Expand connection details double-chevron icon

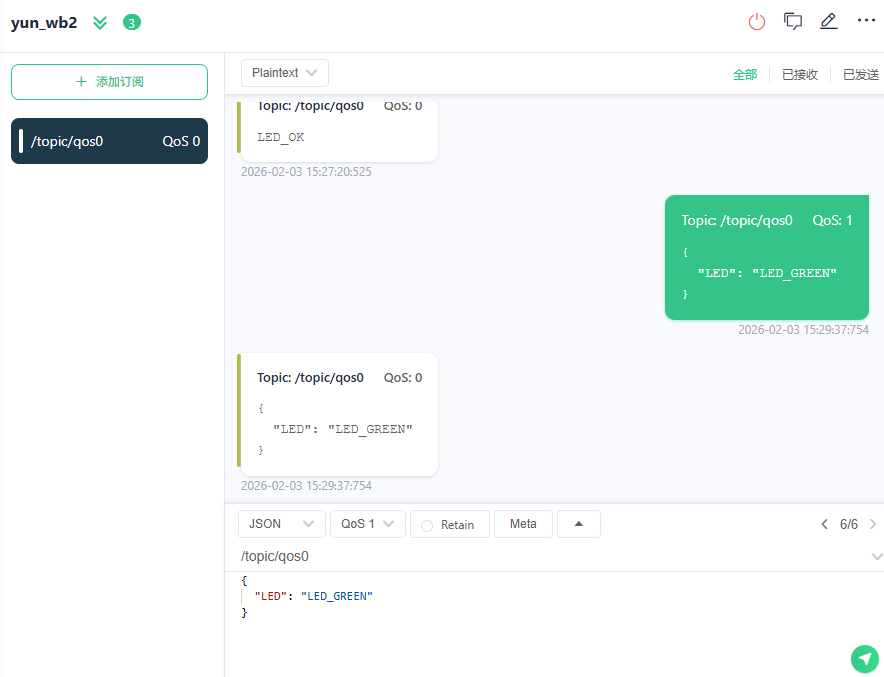click(100, 22)
